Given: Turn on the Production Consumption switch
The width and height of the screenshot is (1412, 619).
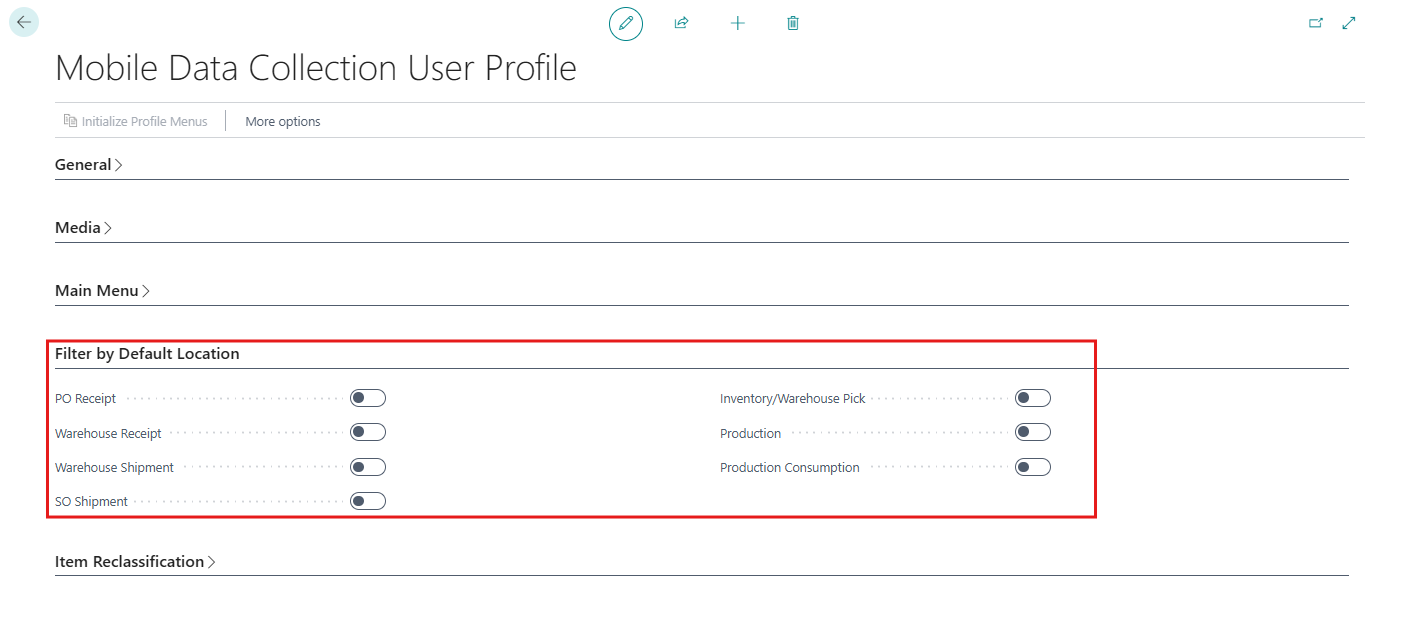Looking at the screenshot, I should pos(1033,466).
